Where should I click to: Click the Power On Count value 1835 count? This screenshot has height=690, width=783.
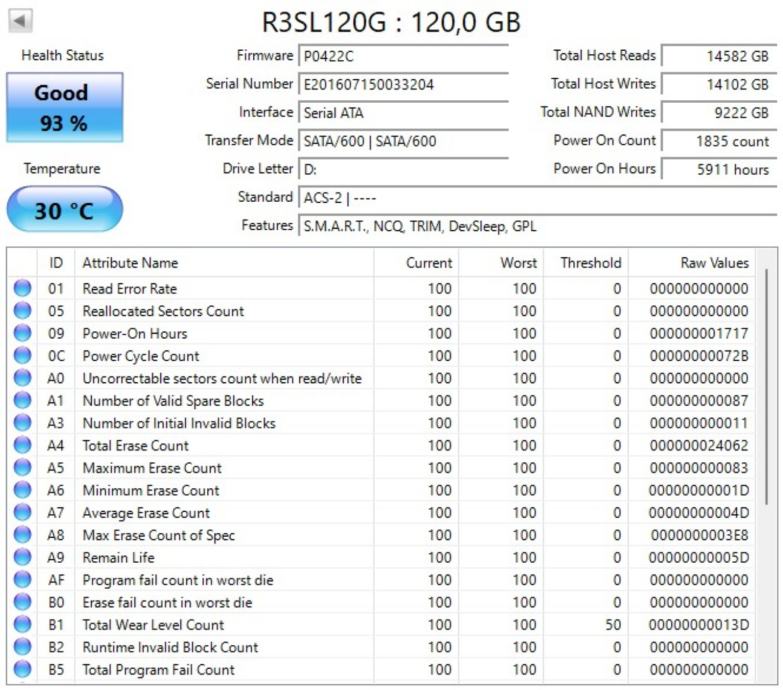tap(720, 141)
